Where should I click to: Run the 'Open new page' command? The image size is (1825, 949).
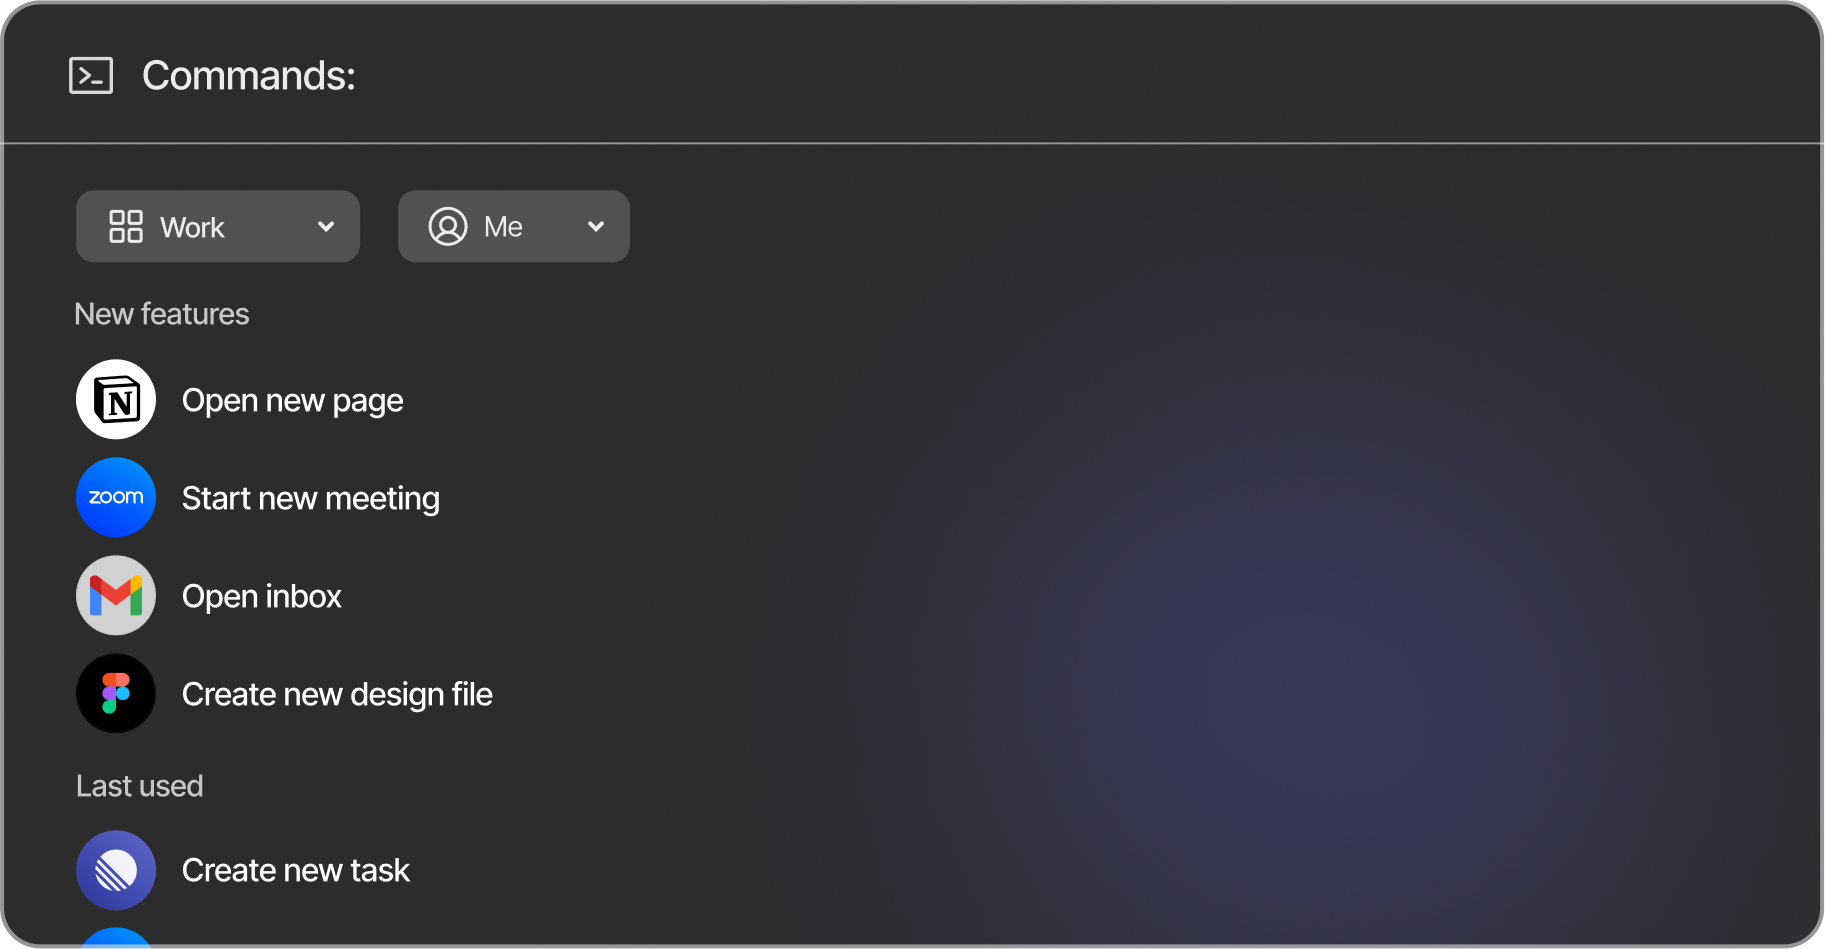tap(293, 401)
